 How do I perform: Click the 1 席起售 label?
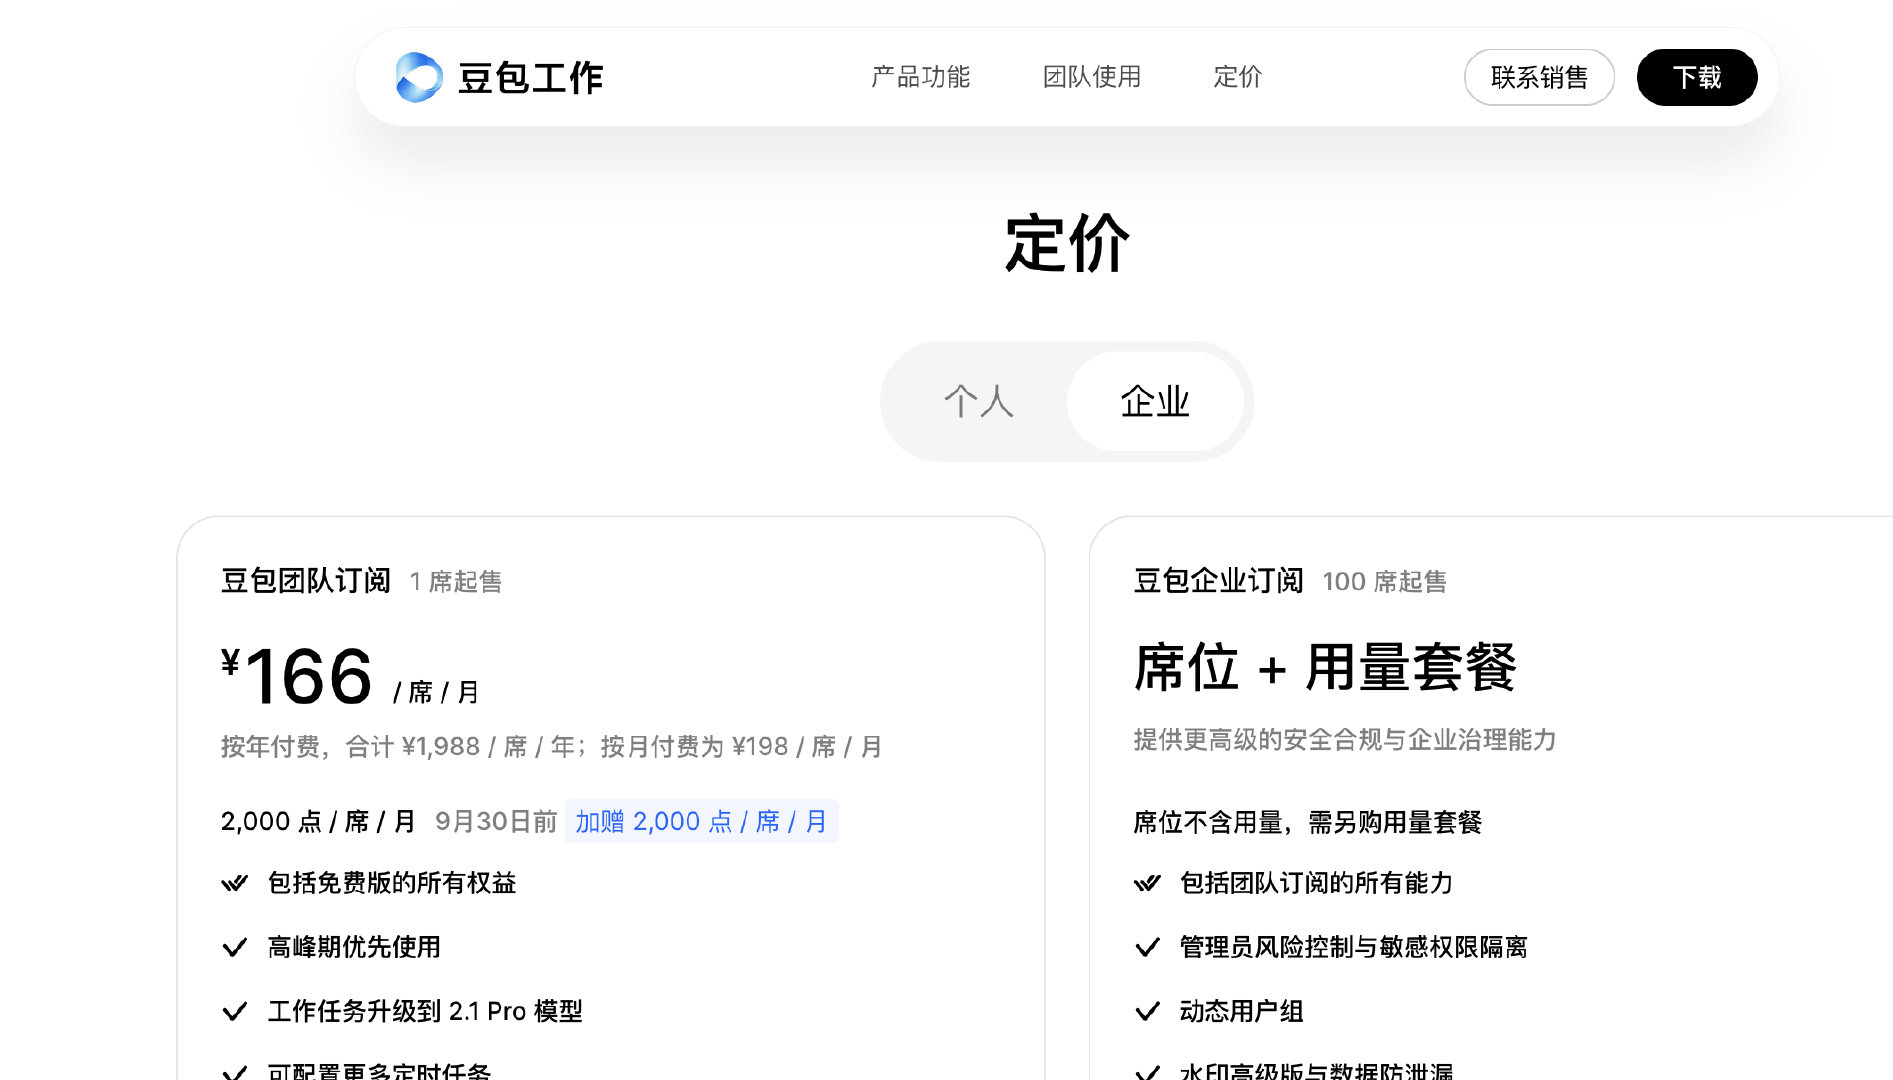(456, 581)
